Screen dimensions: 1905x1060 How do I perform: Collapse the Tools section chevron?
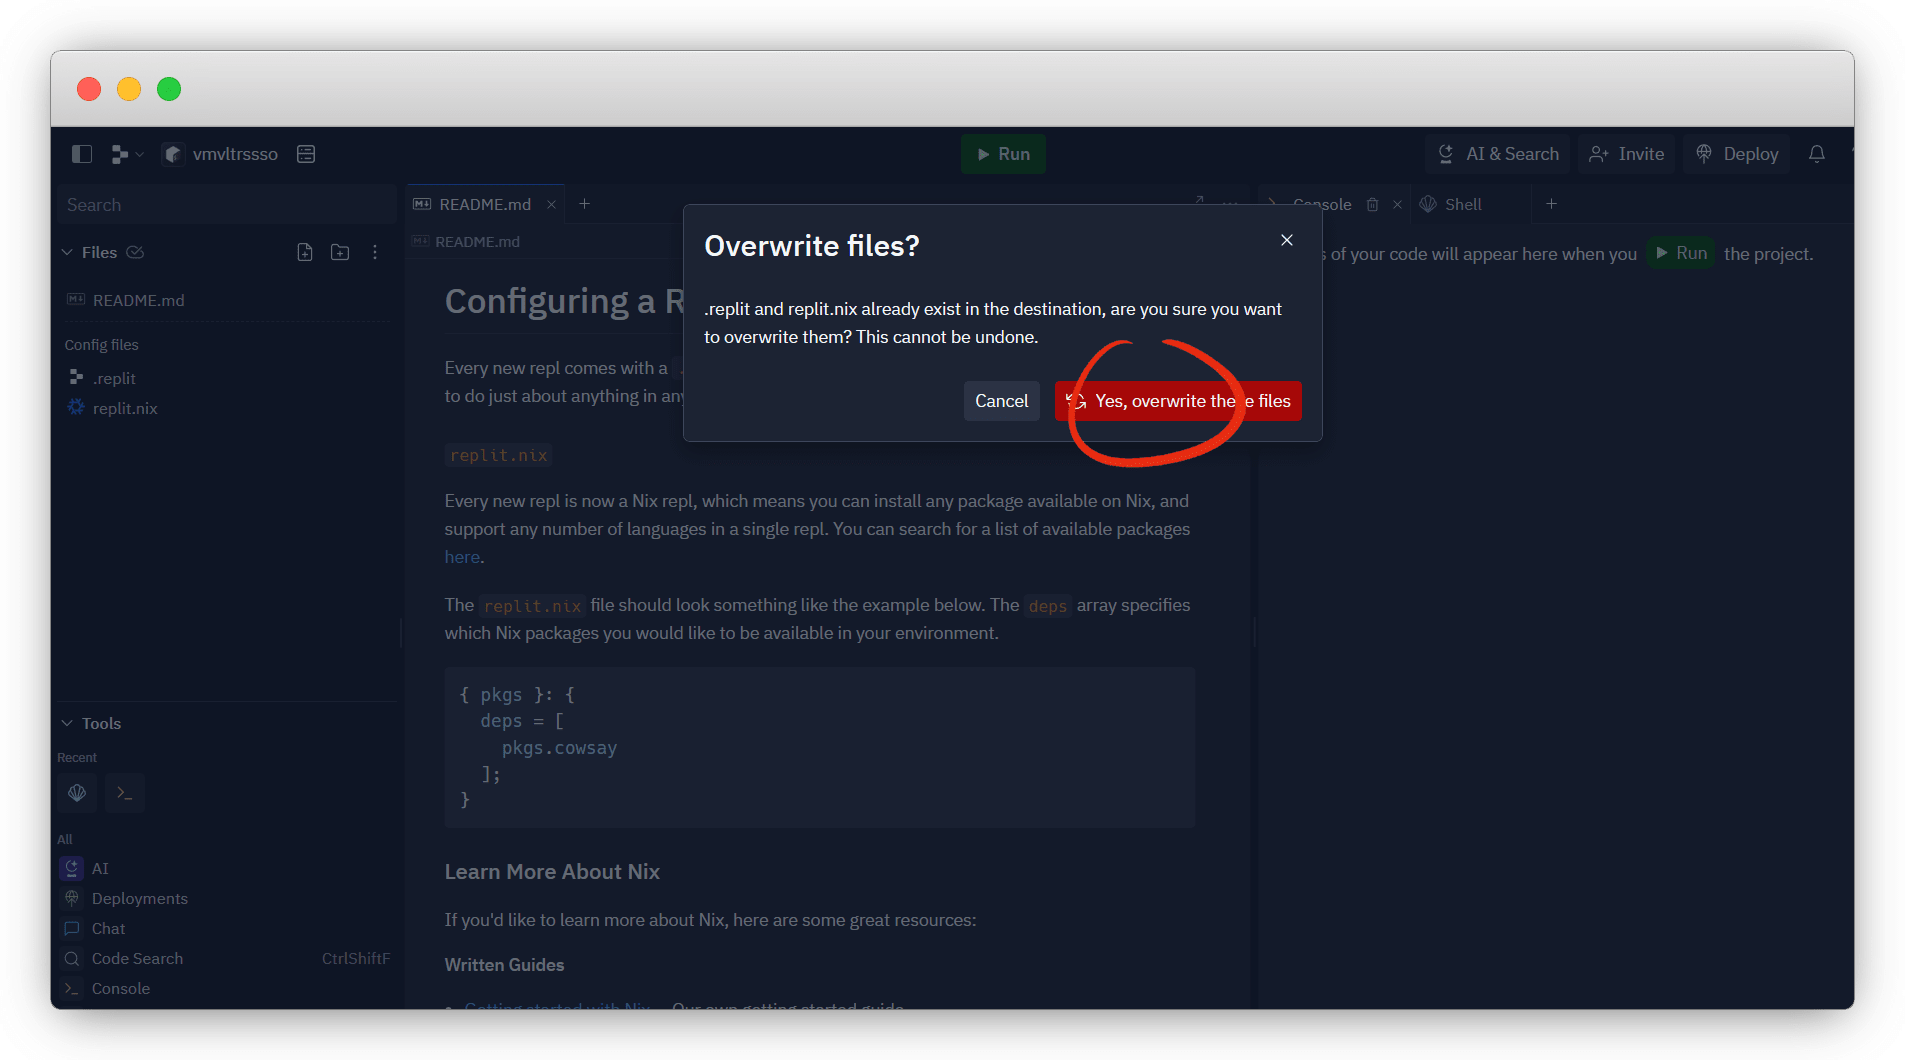pyautogui.click(x=67, y=723)
